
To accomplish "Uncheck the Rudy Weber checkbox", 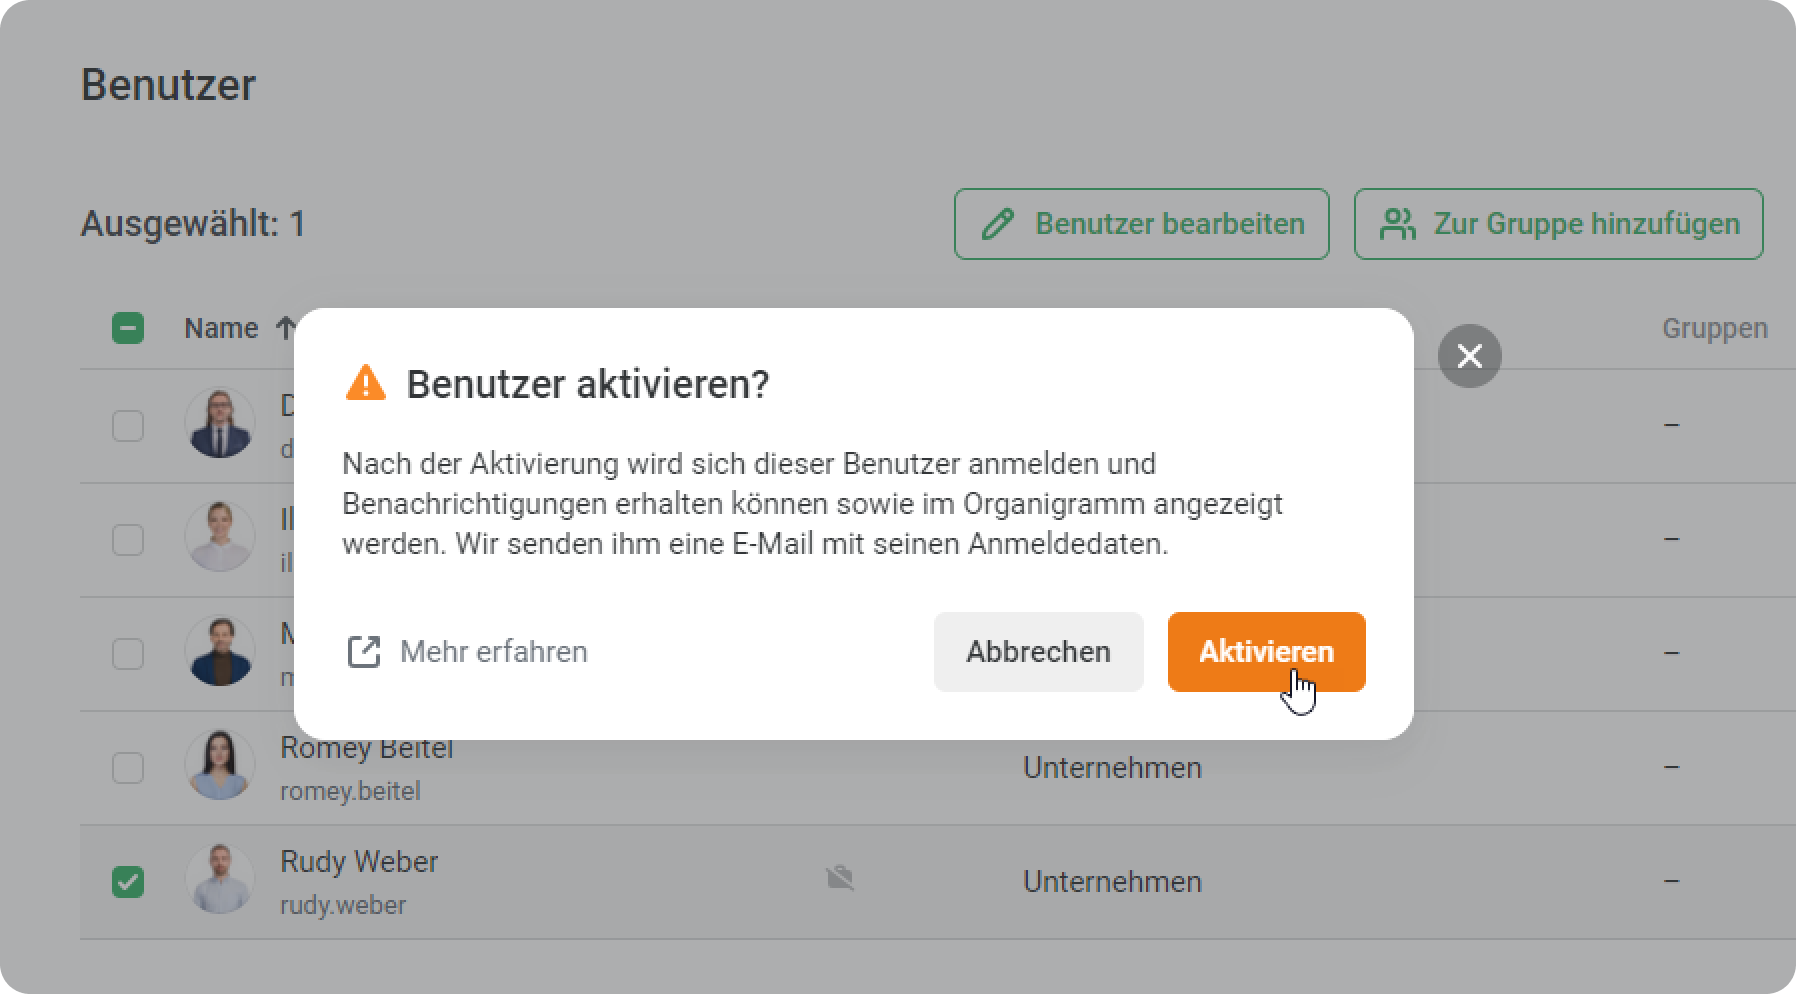I will (x=128, y=882).
